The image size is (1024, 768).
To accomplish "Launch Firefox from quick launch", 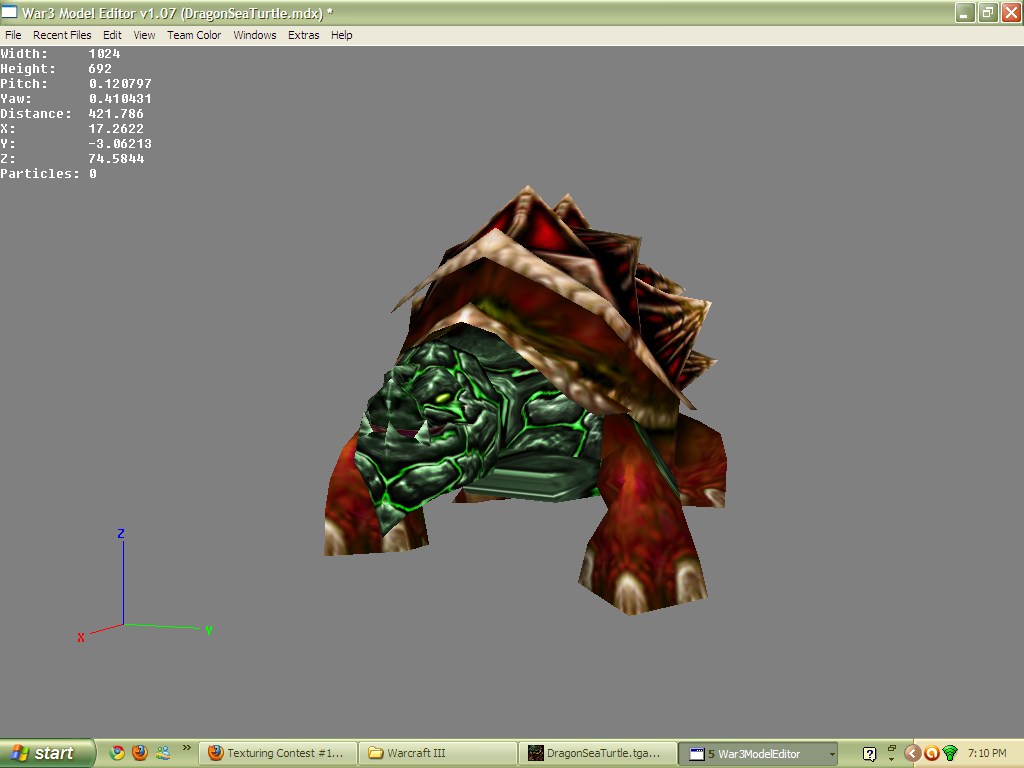I will [x=140, y=753].
